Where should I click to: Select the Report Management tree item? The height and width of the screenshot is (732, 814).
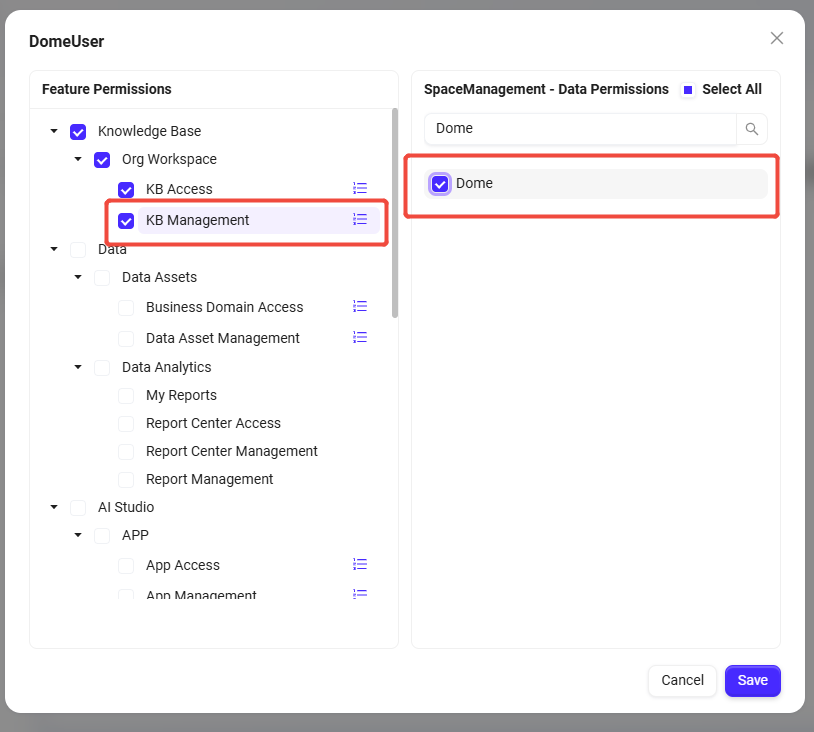[x=209, y=479]
